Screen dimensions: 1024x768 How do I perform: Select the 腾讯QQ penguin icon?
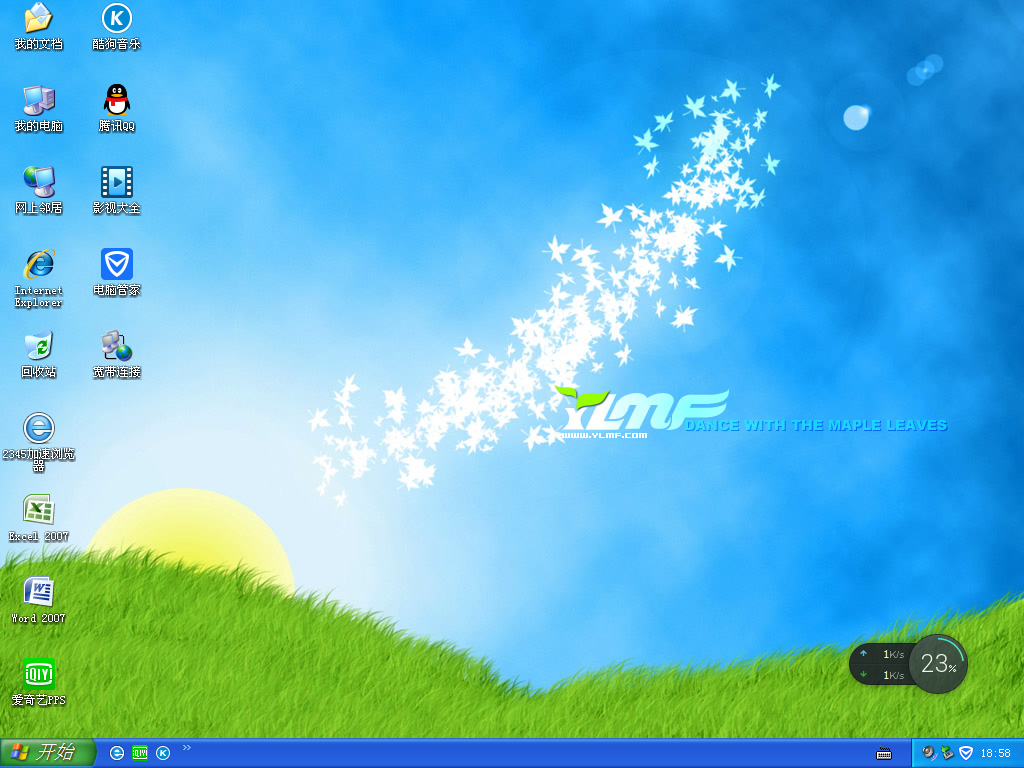[x=117, y=100]
